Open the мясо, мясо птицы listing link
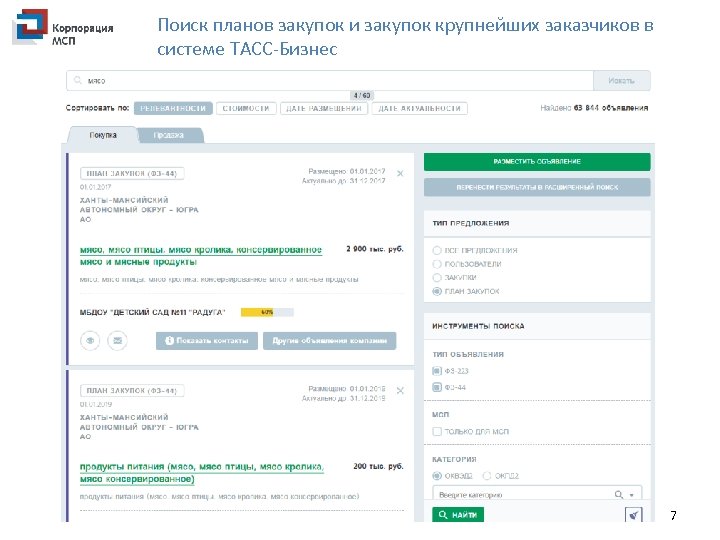This screenshot has width=720, height=540. coord(201,256)
